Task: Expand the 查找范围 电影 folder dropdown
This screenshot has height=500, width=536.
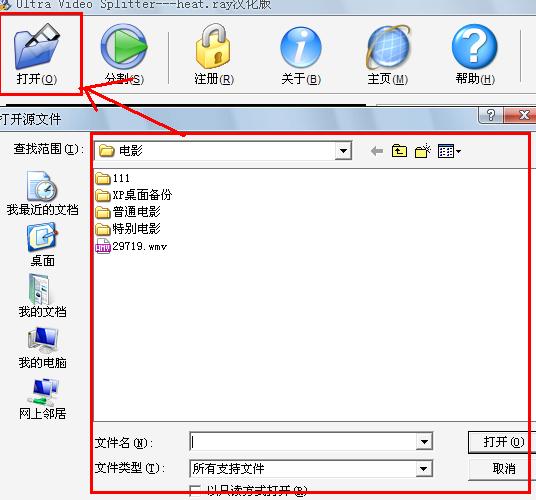Action: pos(343,151)
